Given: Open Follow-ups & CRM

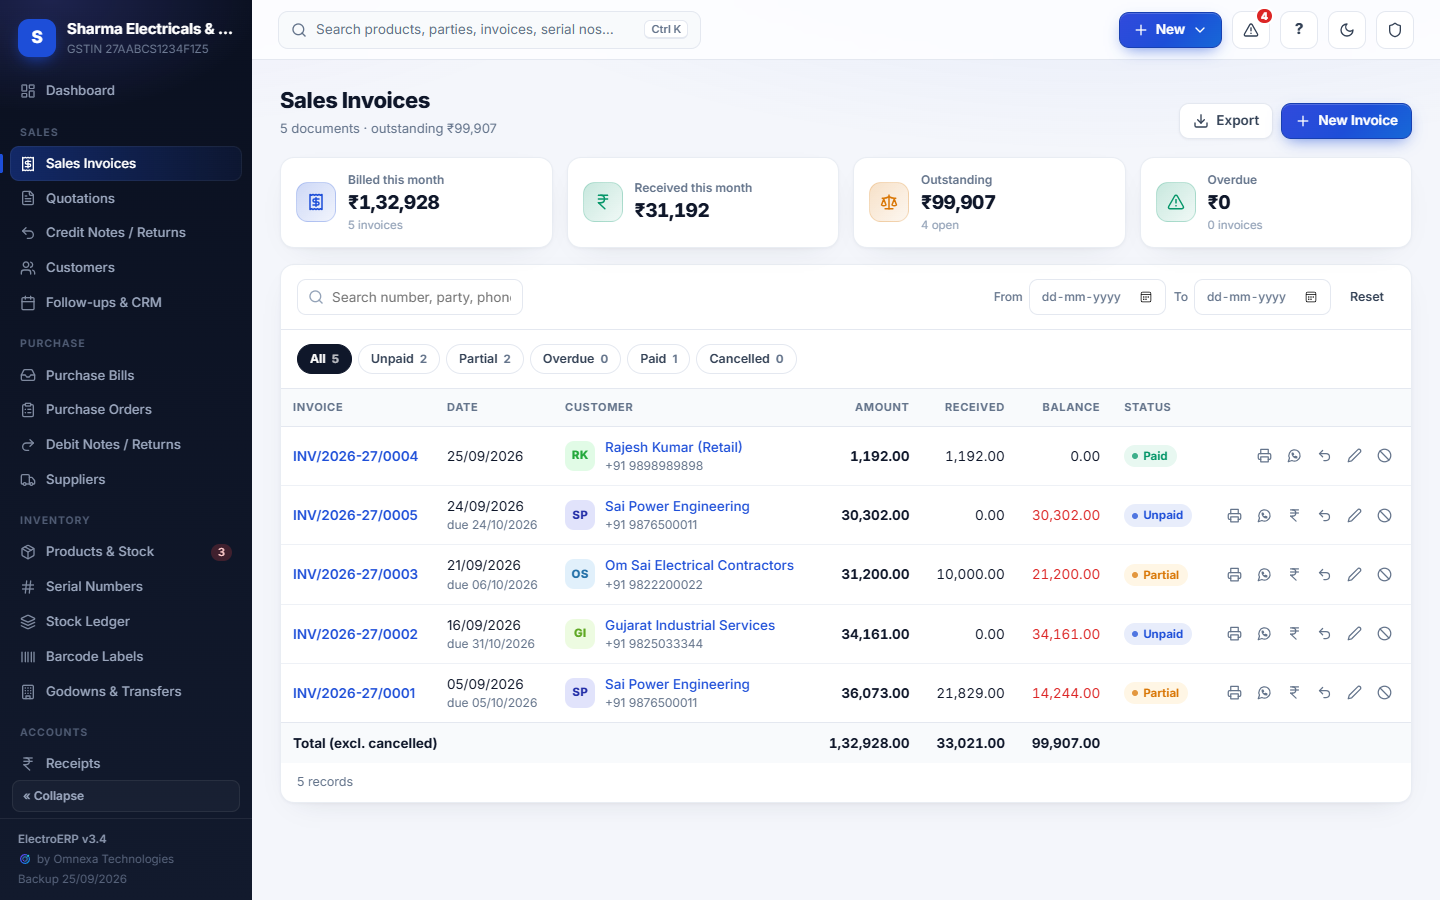Looking at the screenshot, I should click(126, 303).
